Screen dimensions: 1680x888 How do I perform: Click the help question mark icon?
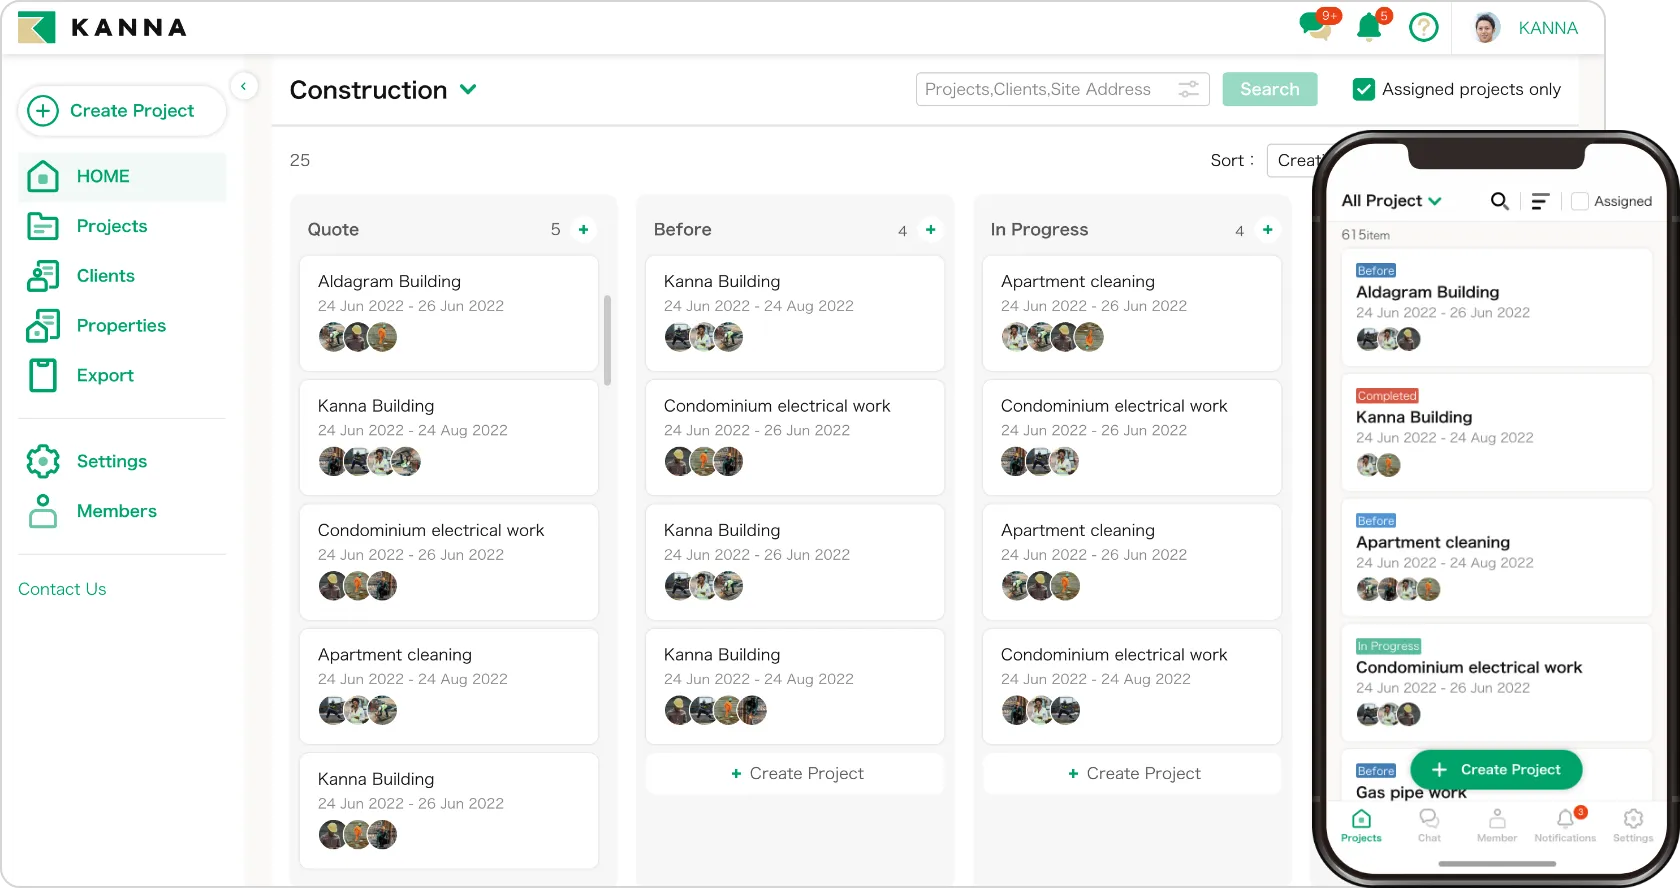coord(1423,28)
